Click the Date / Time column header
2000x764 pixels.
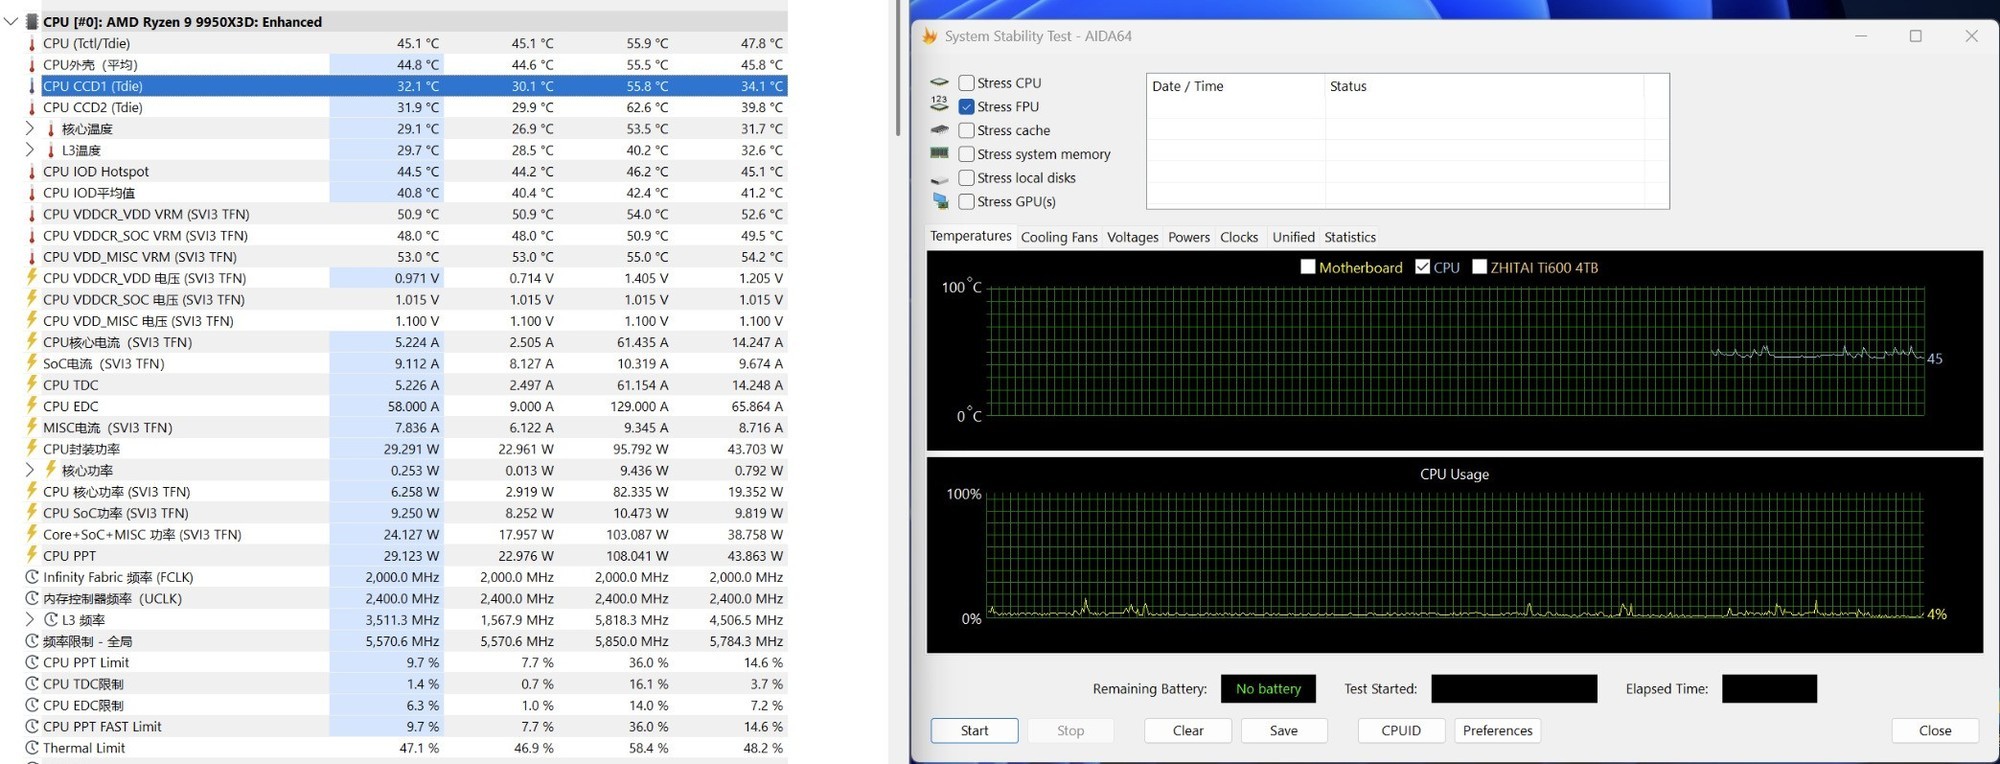pos(1235,86)
